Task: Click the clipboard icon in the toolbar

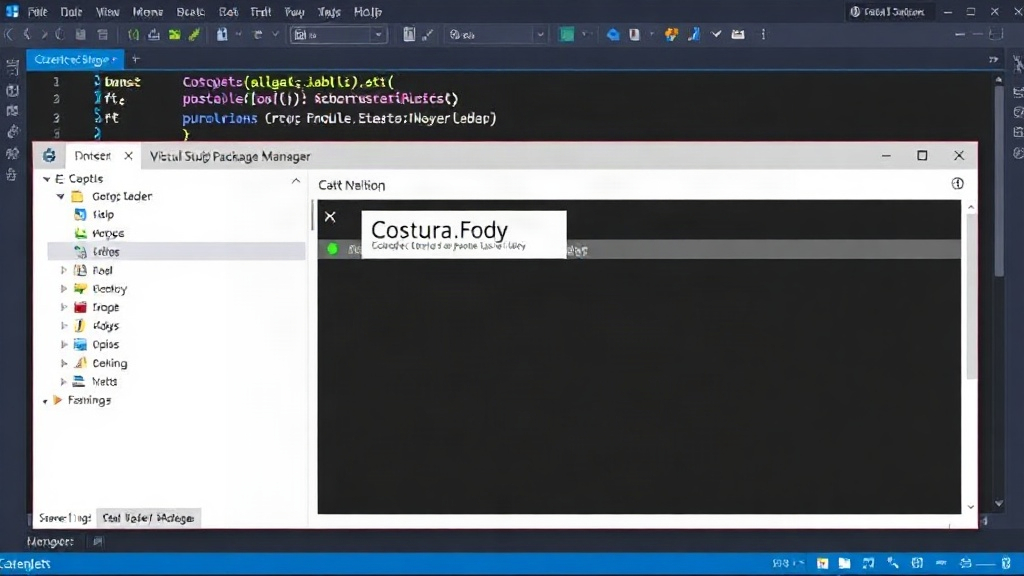Action: (409, 35)
